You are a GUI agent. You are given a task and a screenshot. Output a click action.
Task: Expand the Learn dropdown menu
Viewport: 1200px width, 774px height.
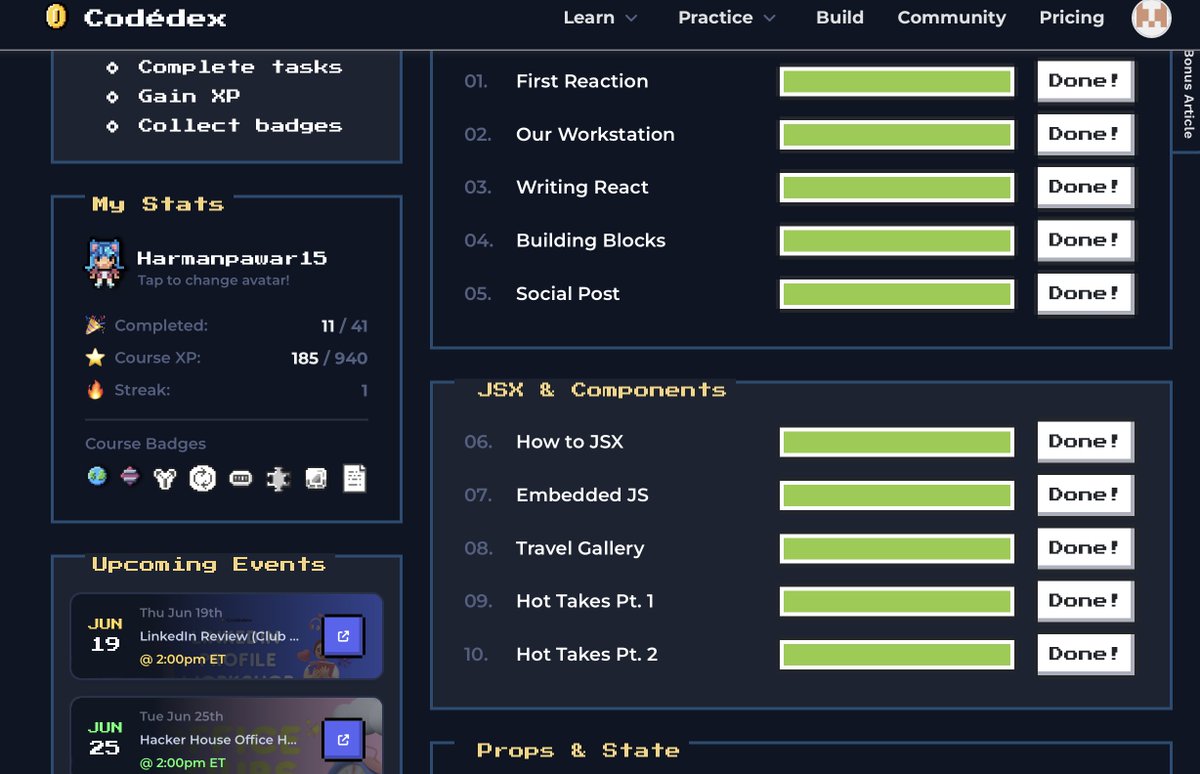600,17
